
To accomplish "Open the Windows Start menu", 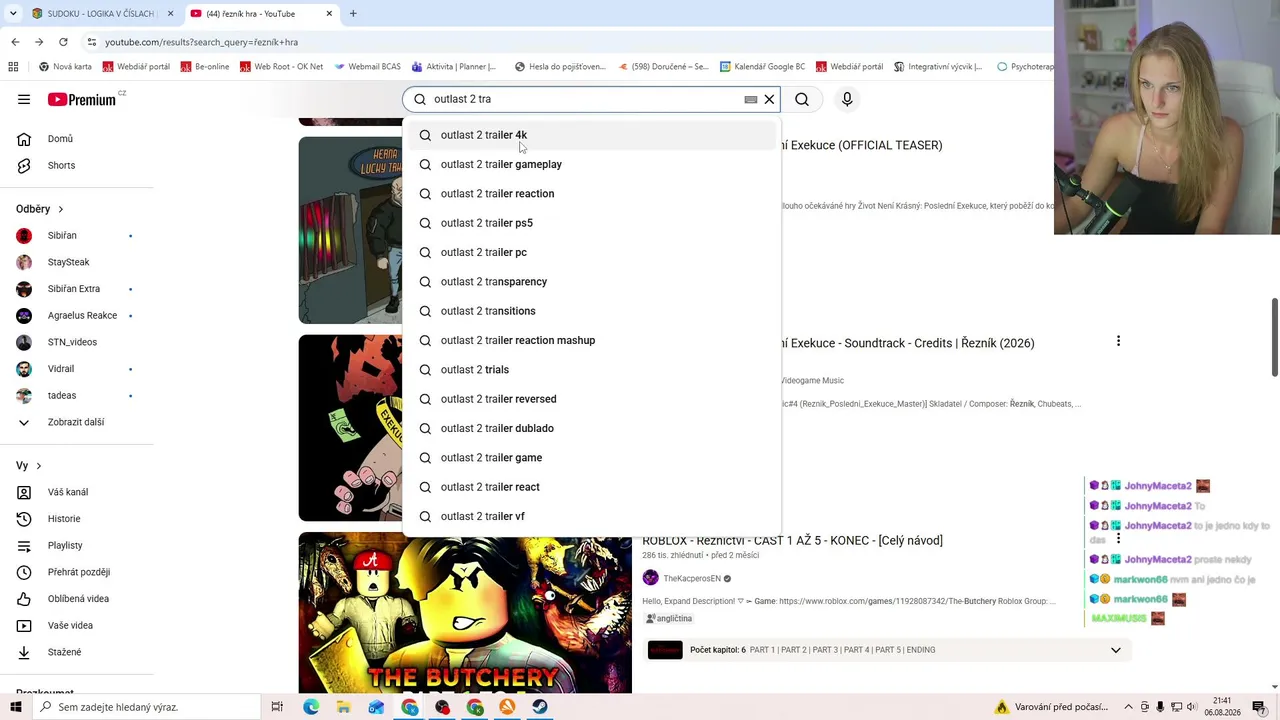I will tap(15, 707).
